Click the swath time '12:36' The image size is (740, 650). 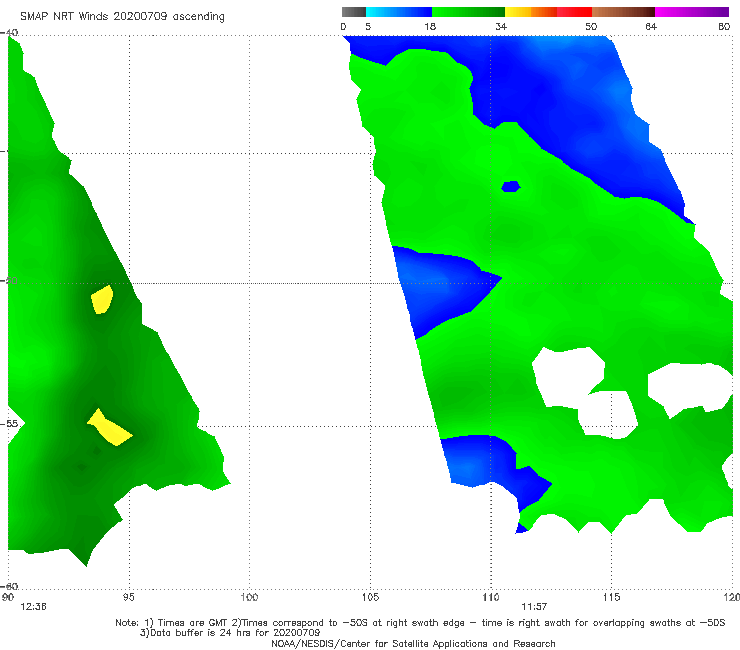coord(33,607)
